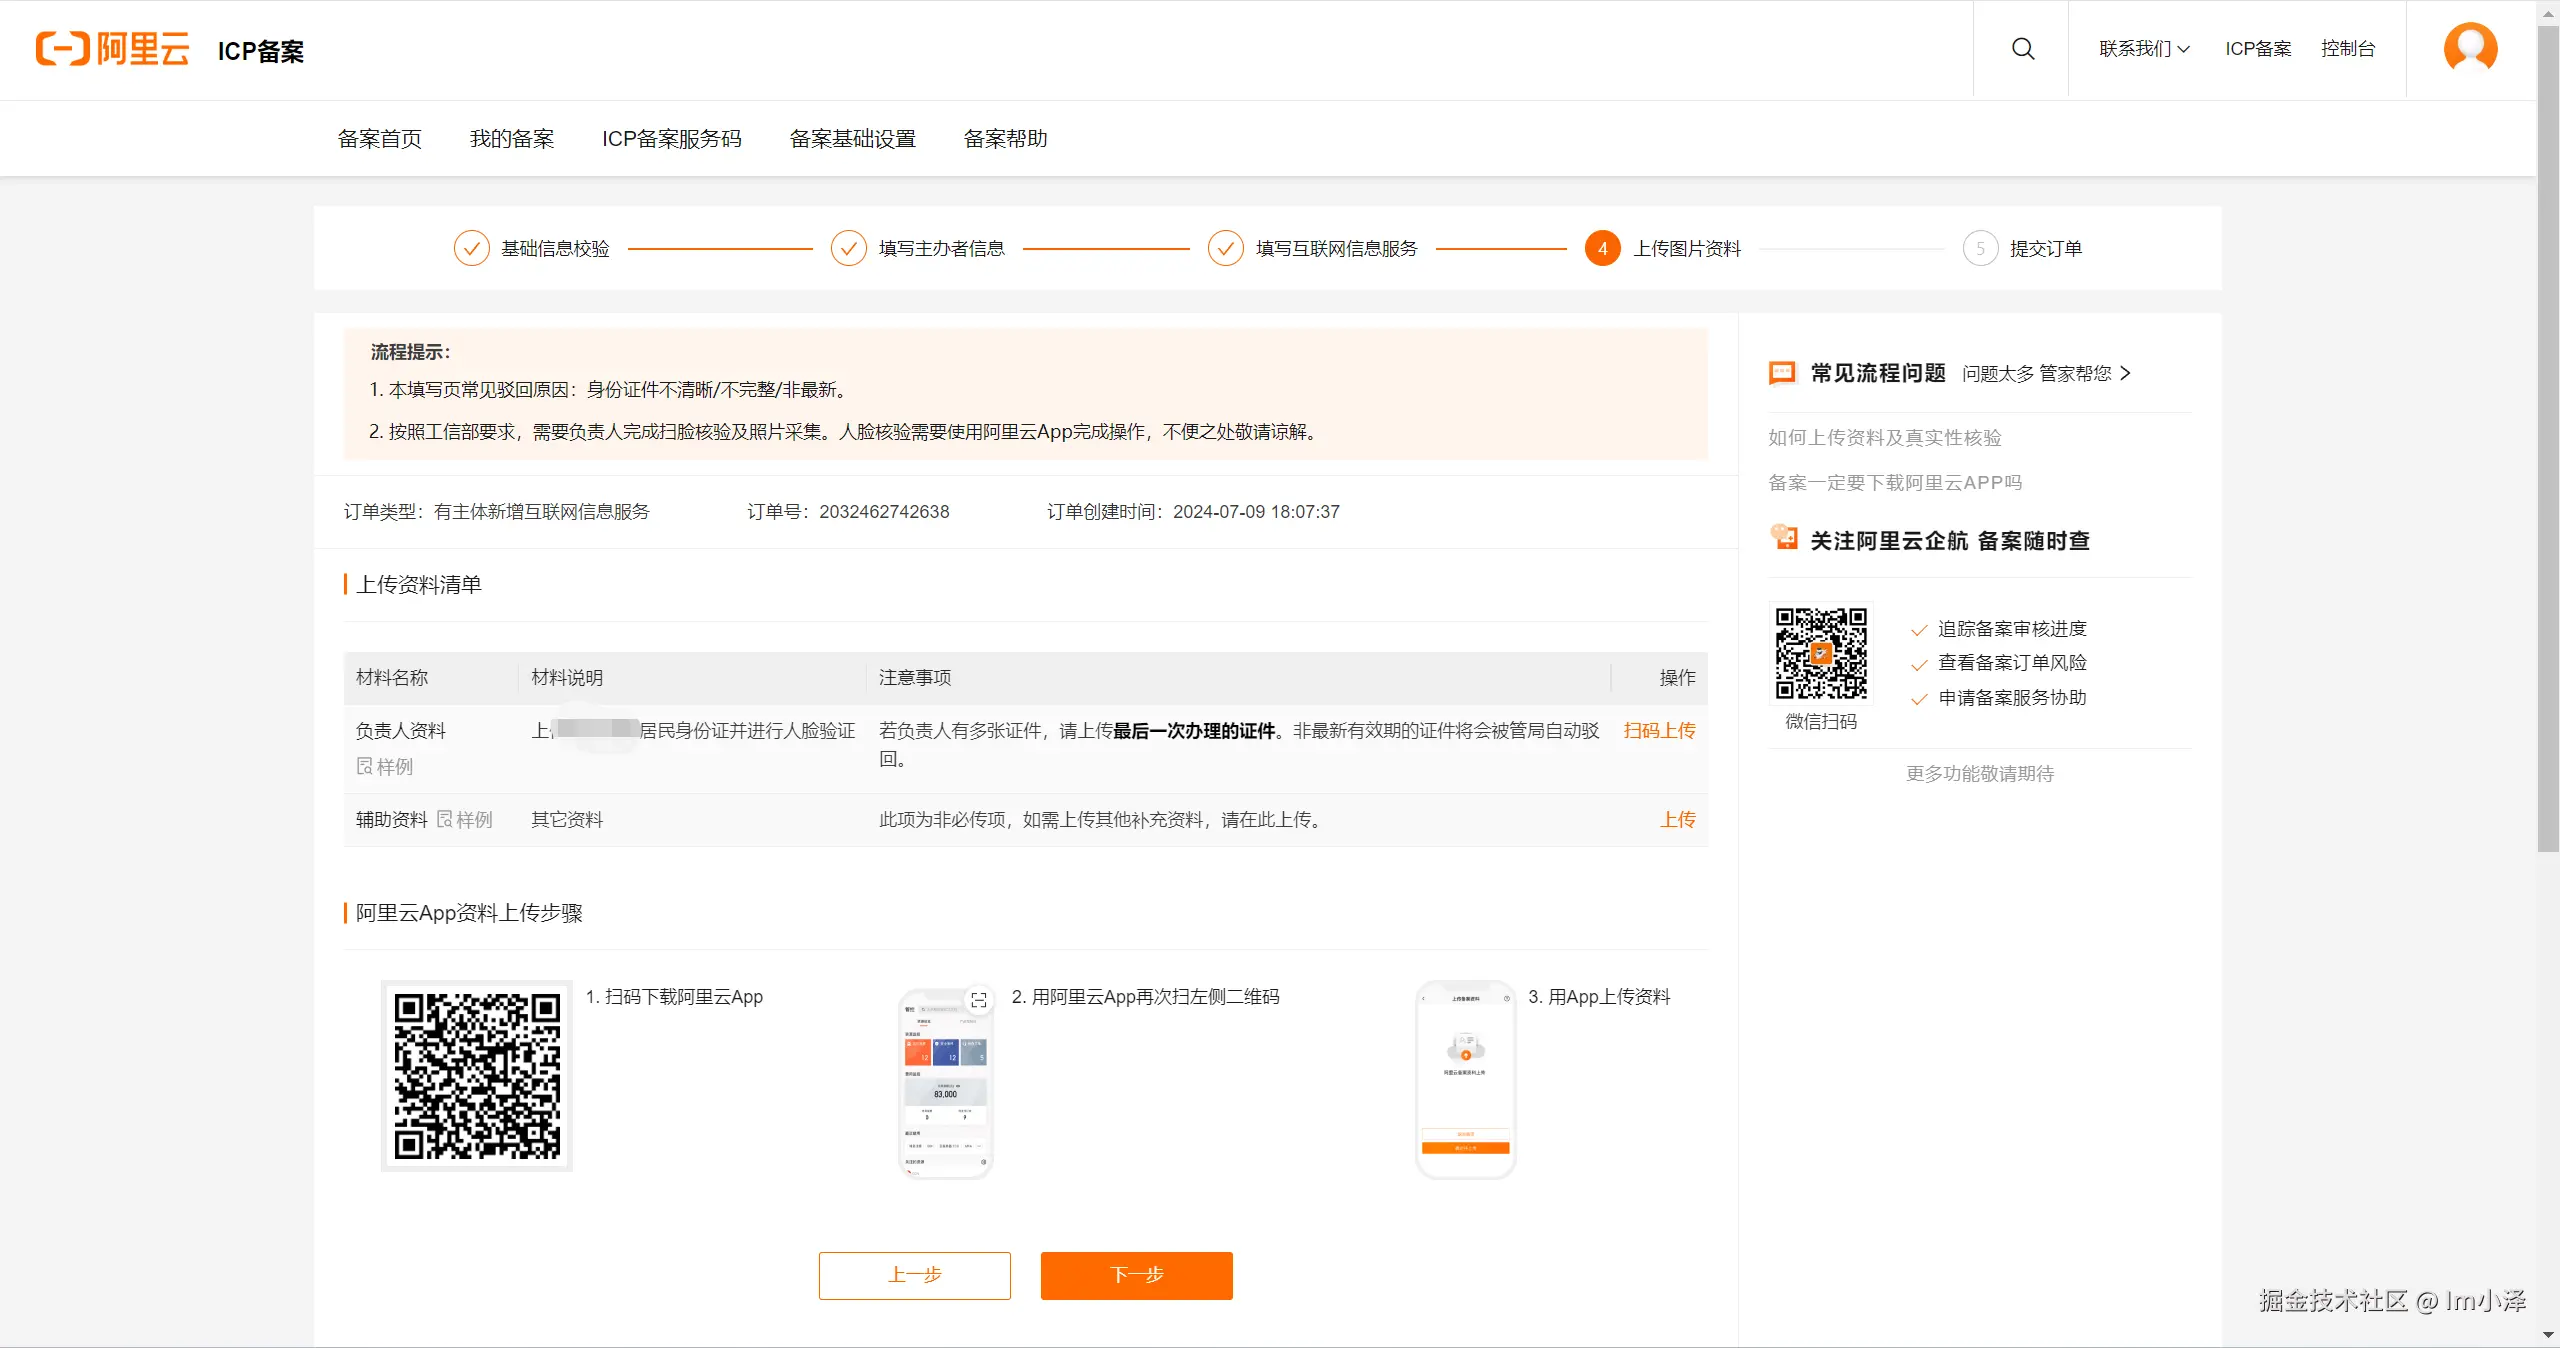Click the Alibaba Cloud logo
Screen dimensions: 2560x1348
click(112, 49)
